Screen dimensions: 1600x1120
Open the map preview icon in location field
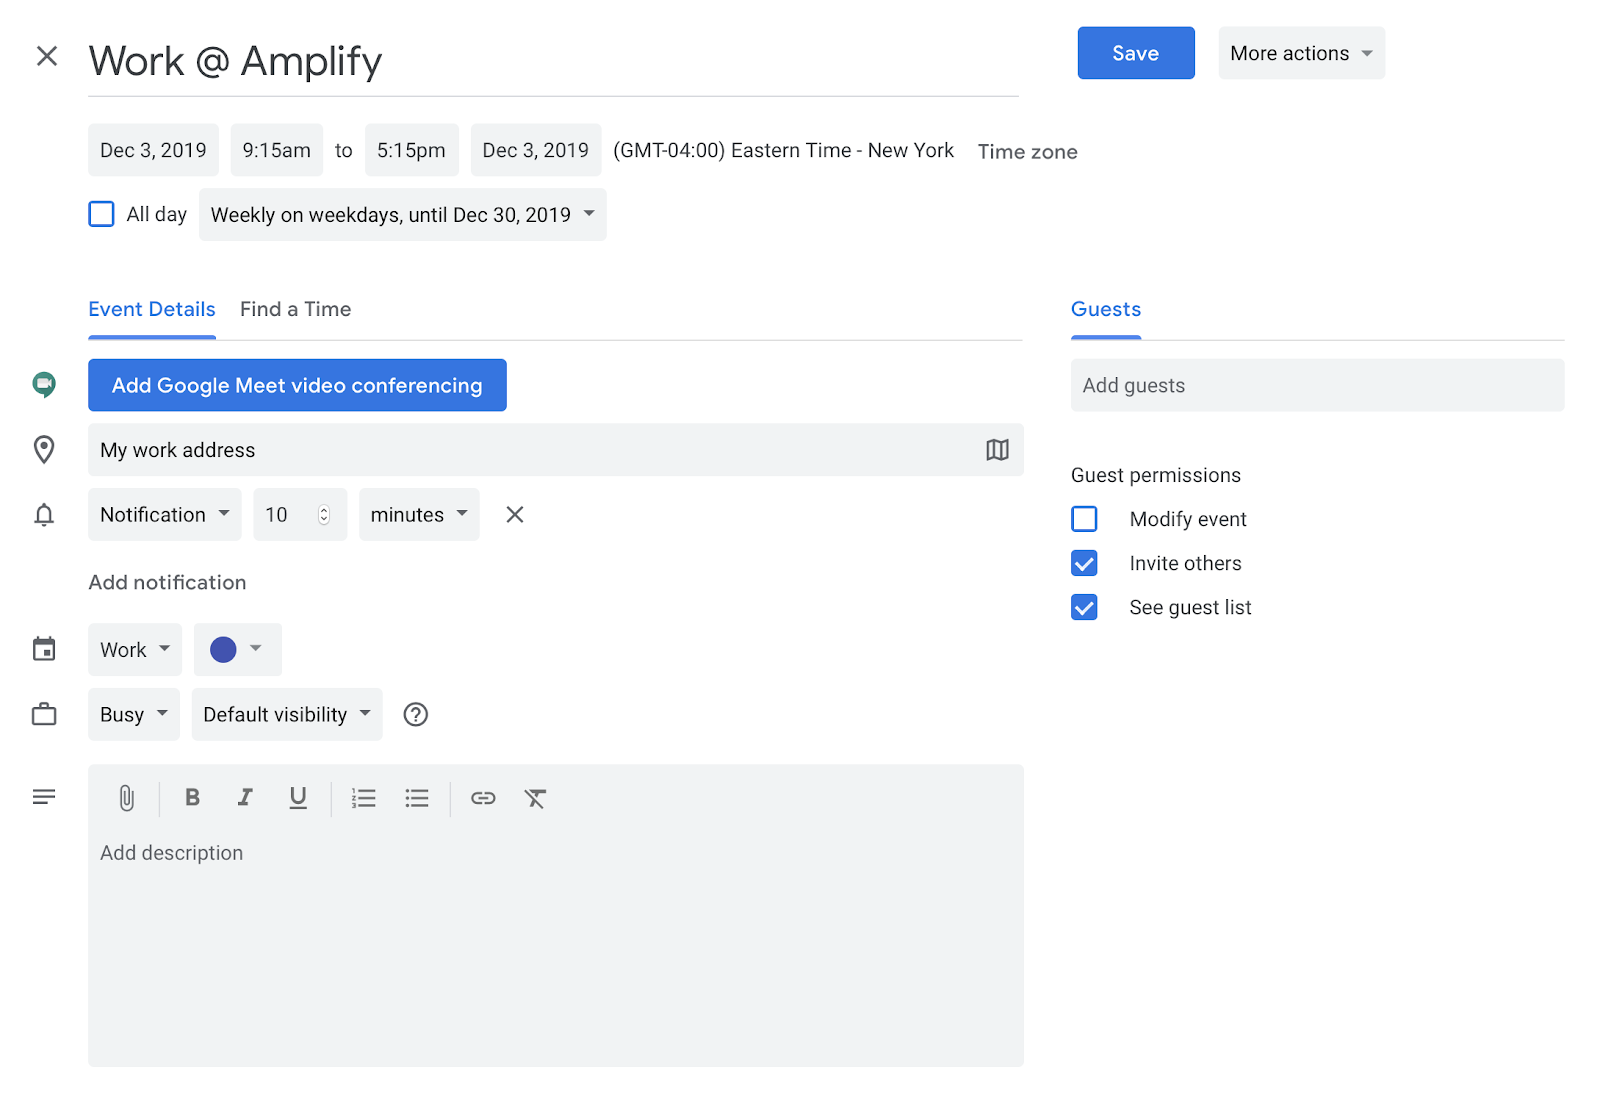(997, 450)
